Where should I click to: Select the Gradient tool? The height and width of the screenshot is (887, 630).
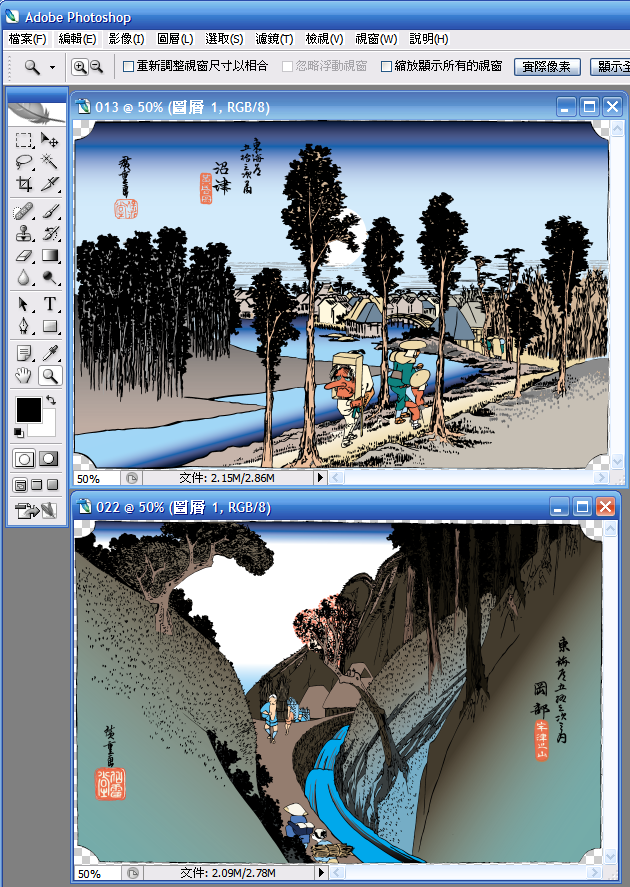click(50, 255)
